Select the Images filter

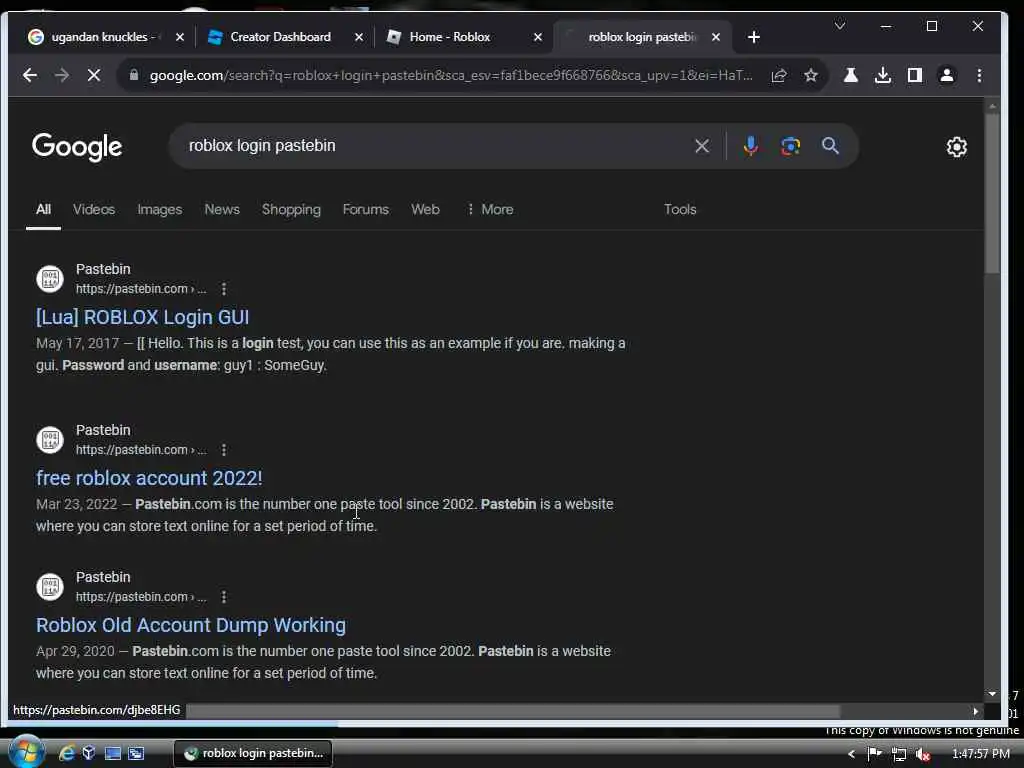pyautogui.click(x=159, y=210)
